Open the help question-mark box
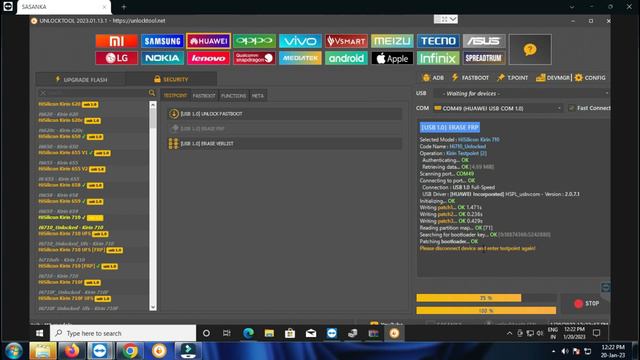The height and width of the screenshot is (360, 640). (x=530, y=50)
